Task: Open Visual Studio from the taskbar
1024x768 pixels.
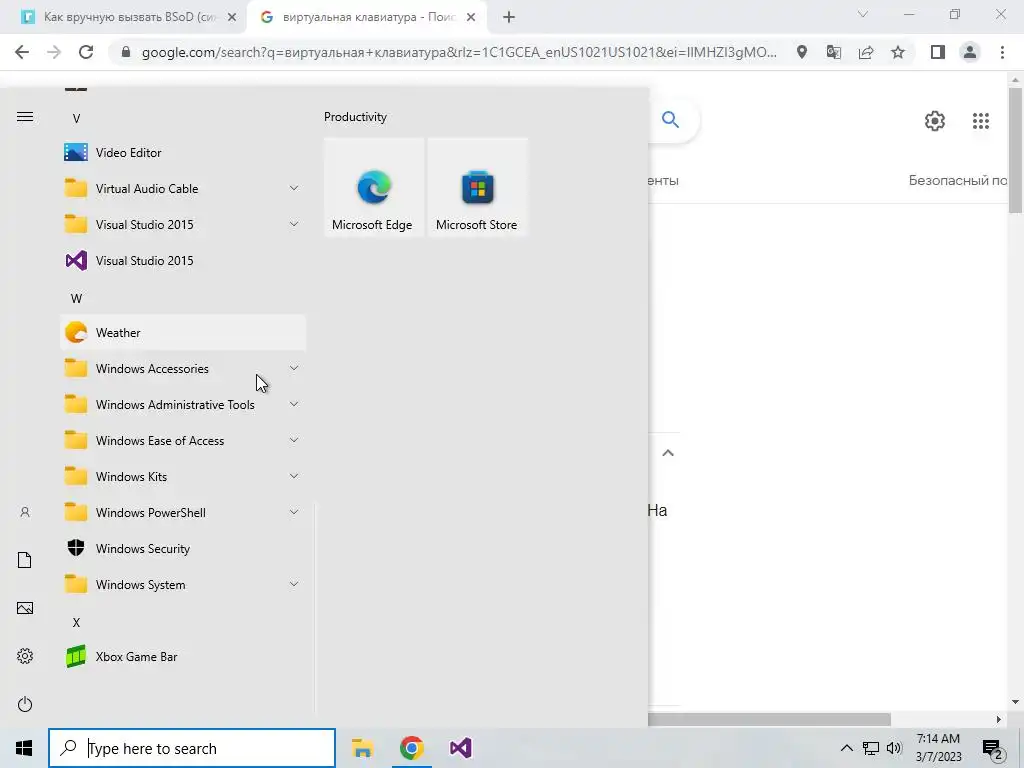Action: coord(460,748)
